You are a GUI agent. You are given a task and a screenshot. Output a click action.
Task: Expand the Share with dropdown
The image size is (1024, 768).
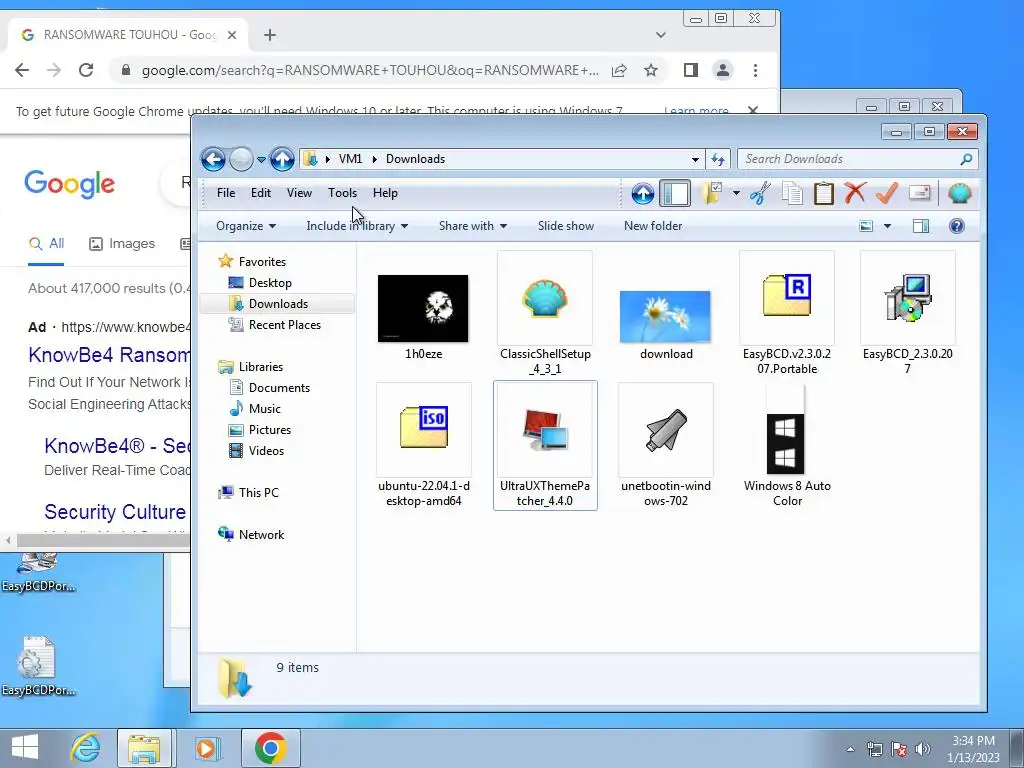pyautogui.click(x=473, y=226)
